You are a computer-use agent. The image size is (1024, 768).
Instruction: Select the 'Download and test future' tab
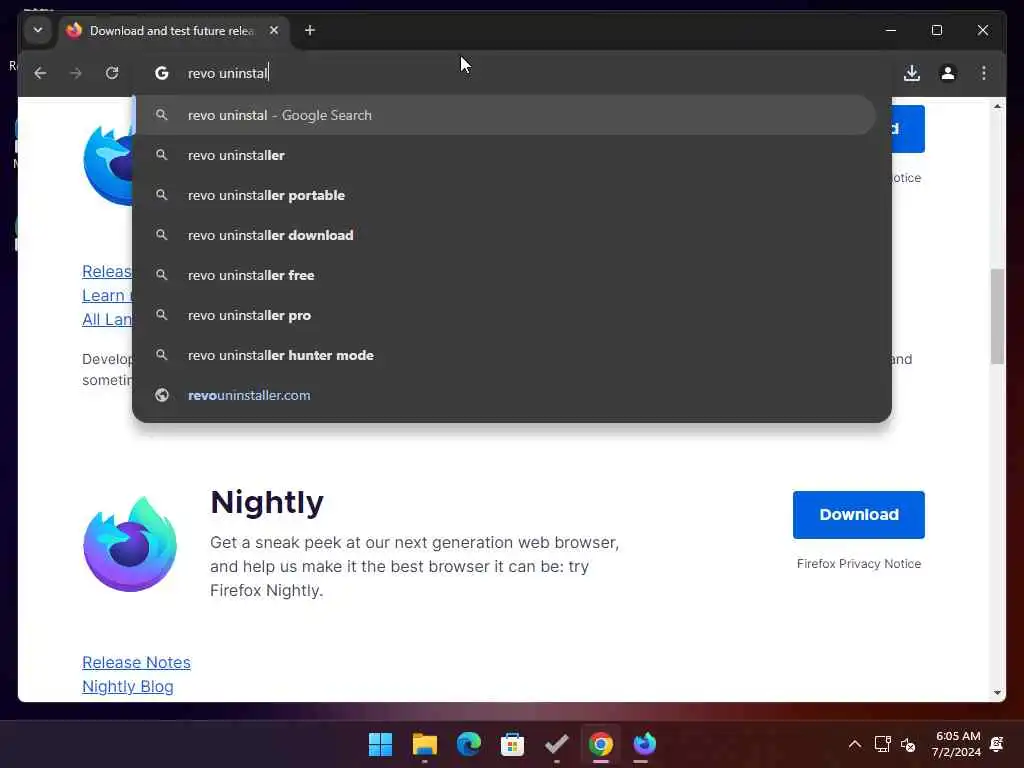point(174,31)
